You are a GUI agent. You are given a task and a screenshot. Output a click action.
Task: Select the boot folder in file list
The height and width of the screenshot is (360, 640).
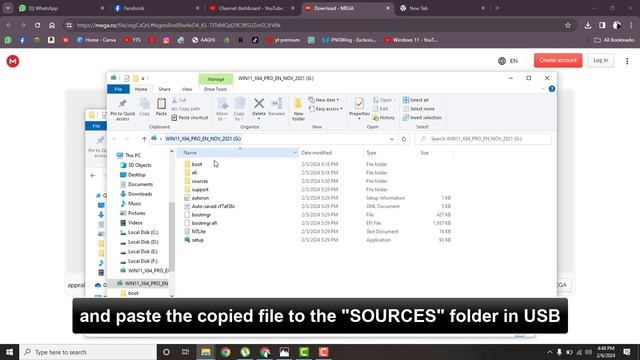coord(197,164)
